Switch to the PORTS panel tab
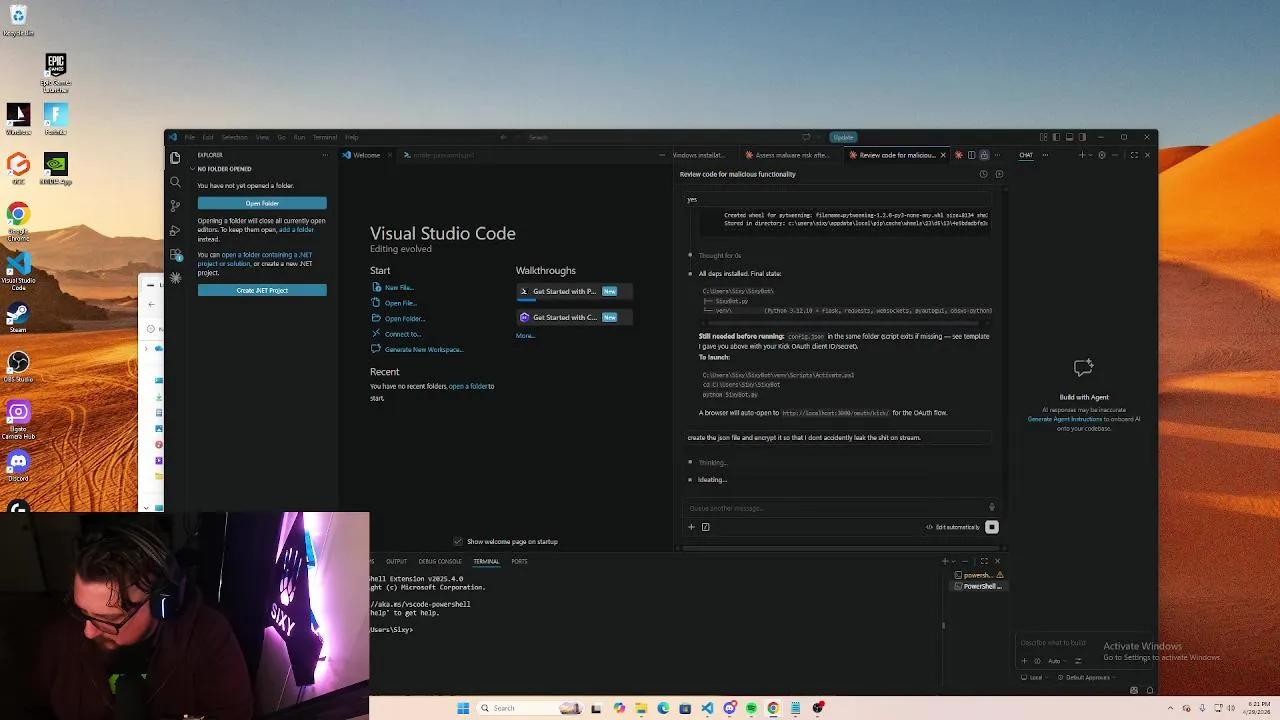This screenshot has height=720, width=1280. 519,561
